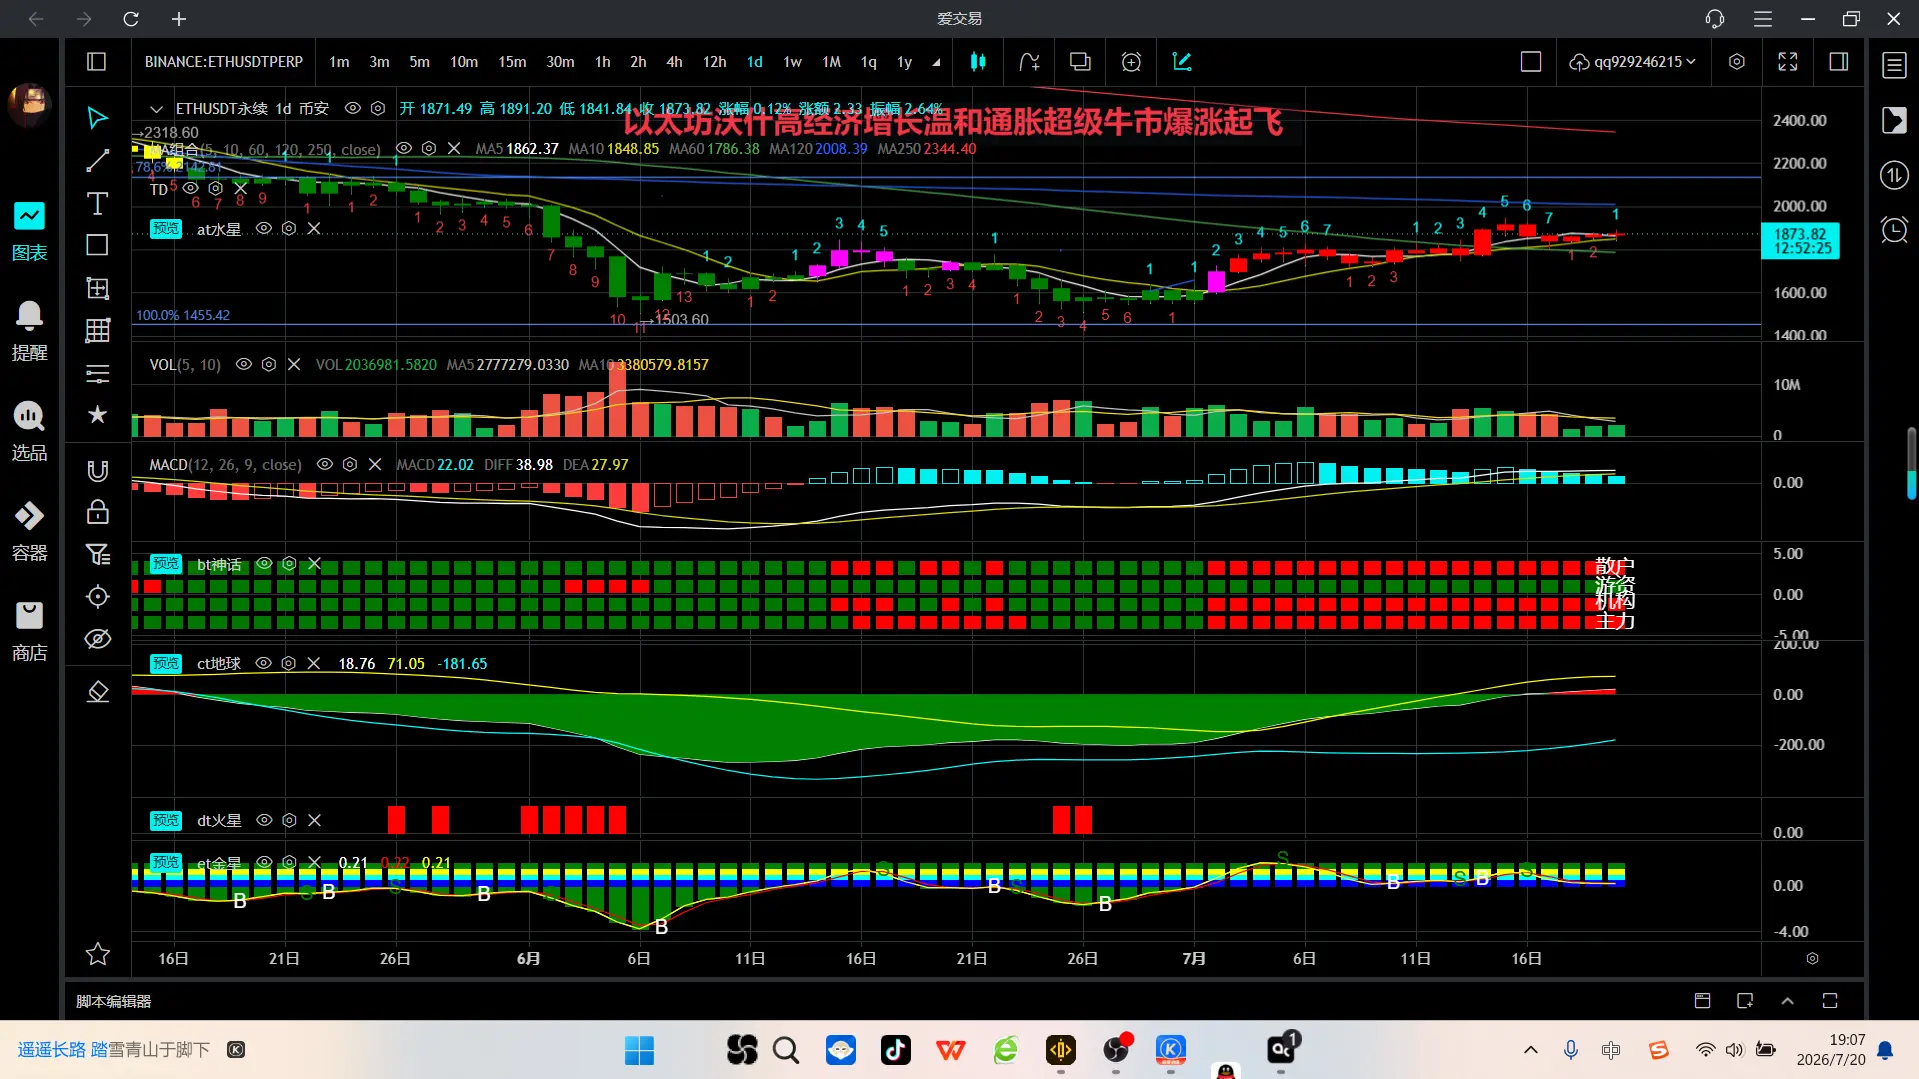
Task: Open the add alert clock icon
Action: [x=1131, y=62]
